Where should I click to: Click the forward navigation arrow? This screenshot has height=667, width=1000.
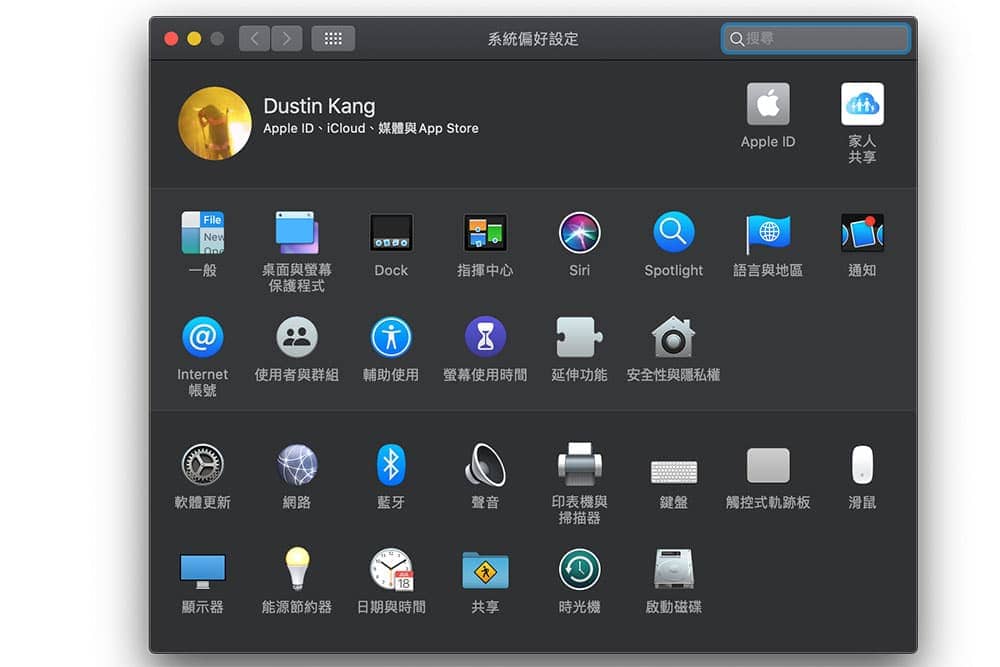pos(287,39)
